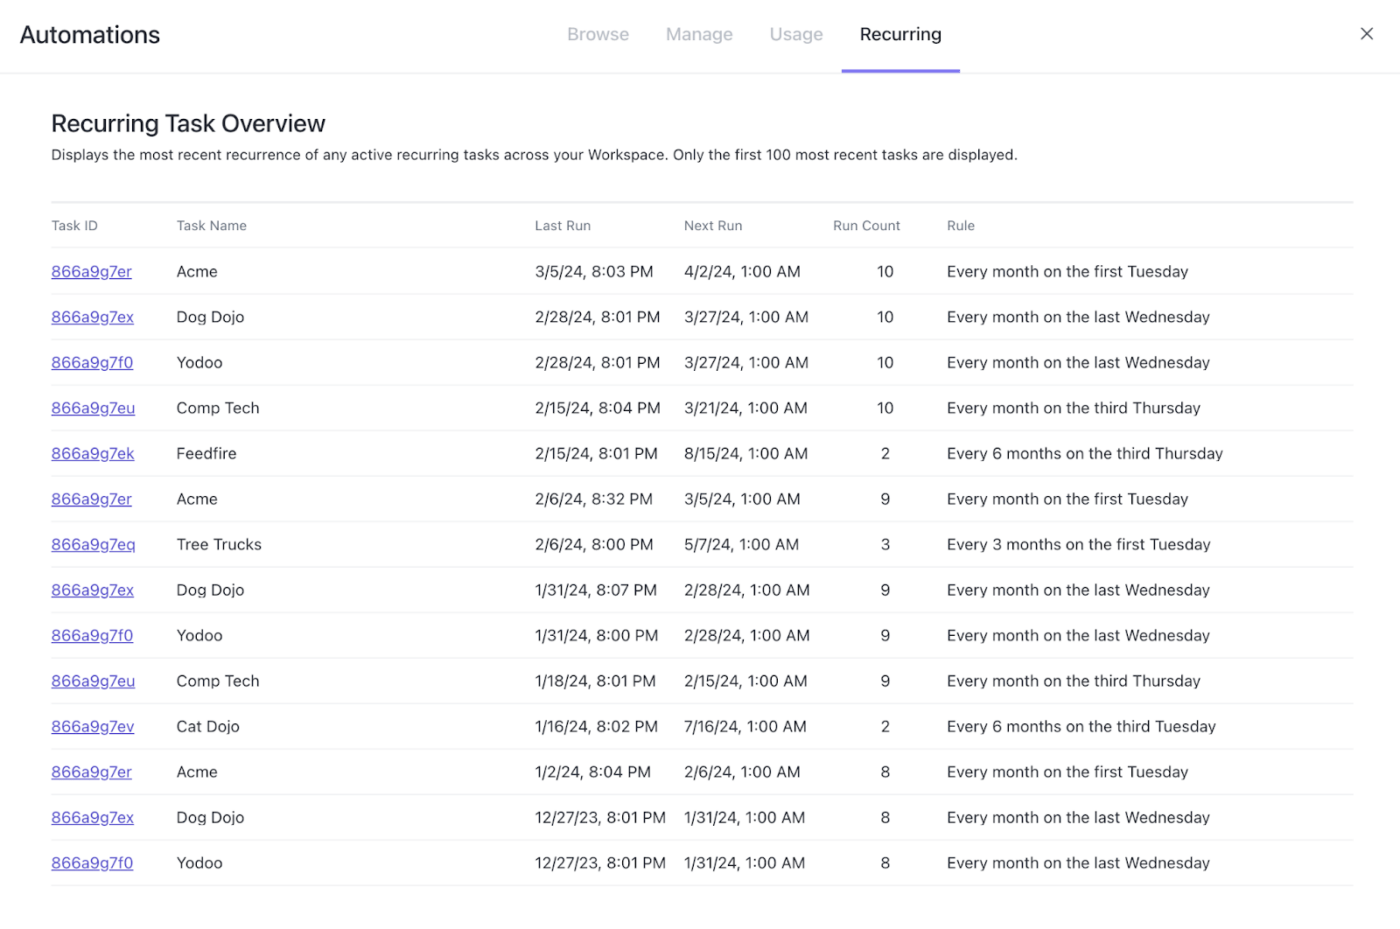The image size is (1400, 929).
Task: Click the Task Name column header
Action: pyautogui.click(x=211, y=226)
